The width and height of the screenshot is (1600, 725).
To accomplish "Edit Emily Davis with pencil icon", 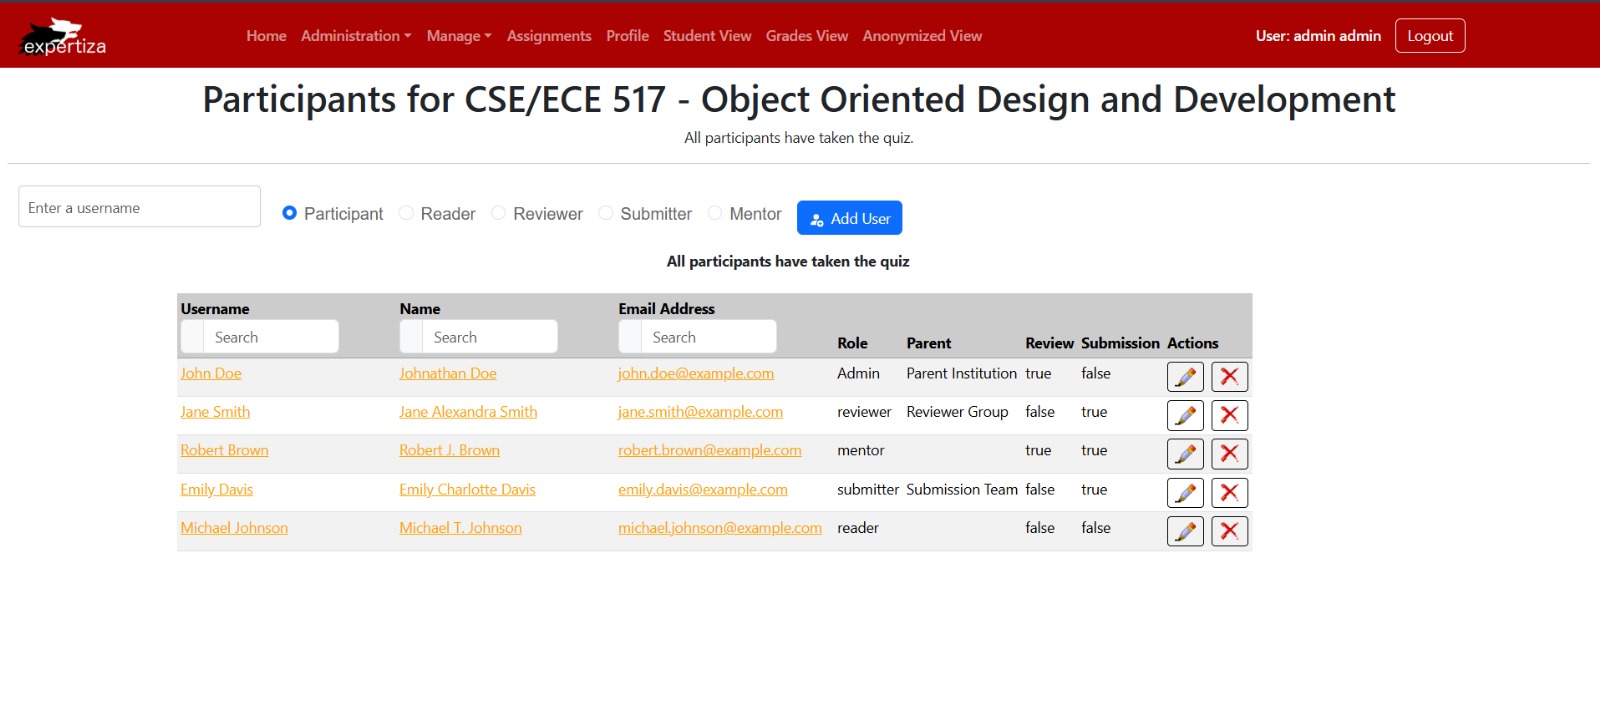I will tap(1185, 493).
